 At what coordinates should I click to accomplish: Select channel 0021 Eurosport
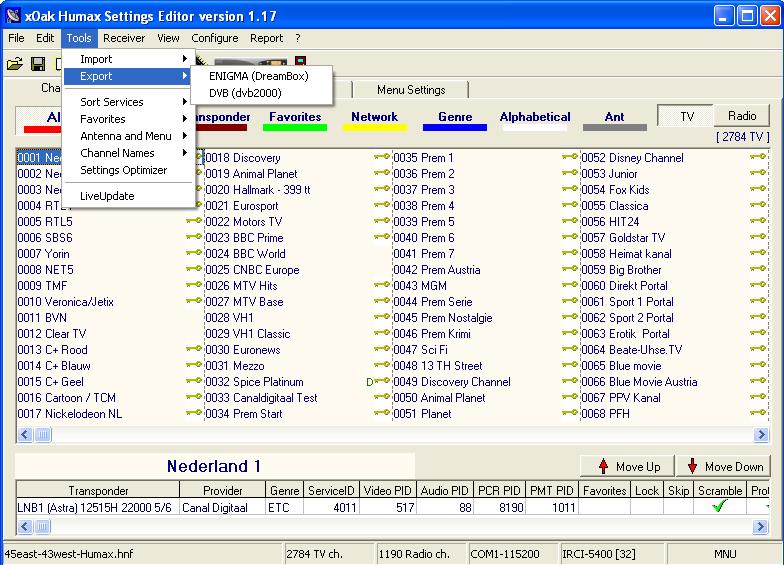pos(242,206)
